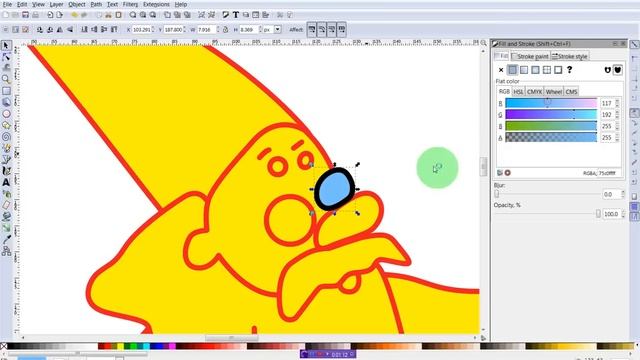Choose Swatch paint button
Viewport: 640px width, 360px height.
(x=558, y=70)
